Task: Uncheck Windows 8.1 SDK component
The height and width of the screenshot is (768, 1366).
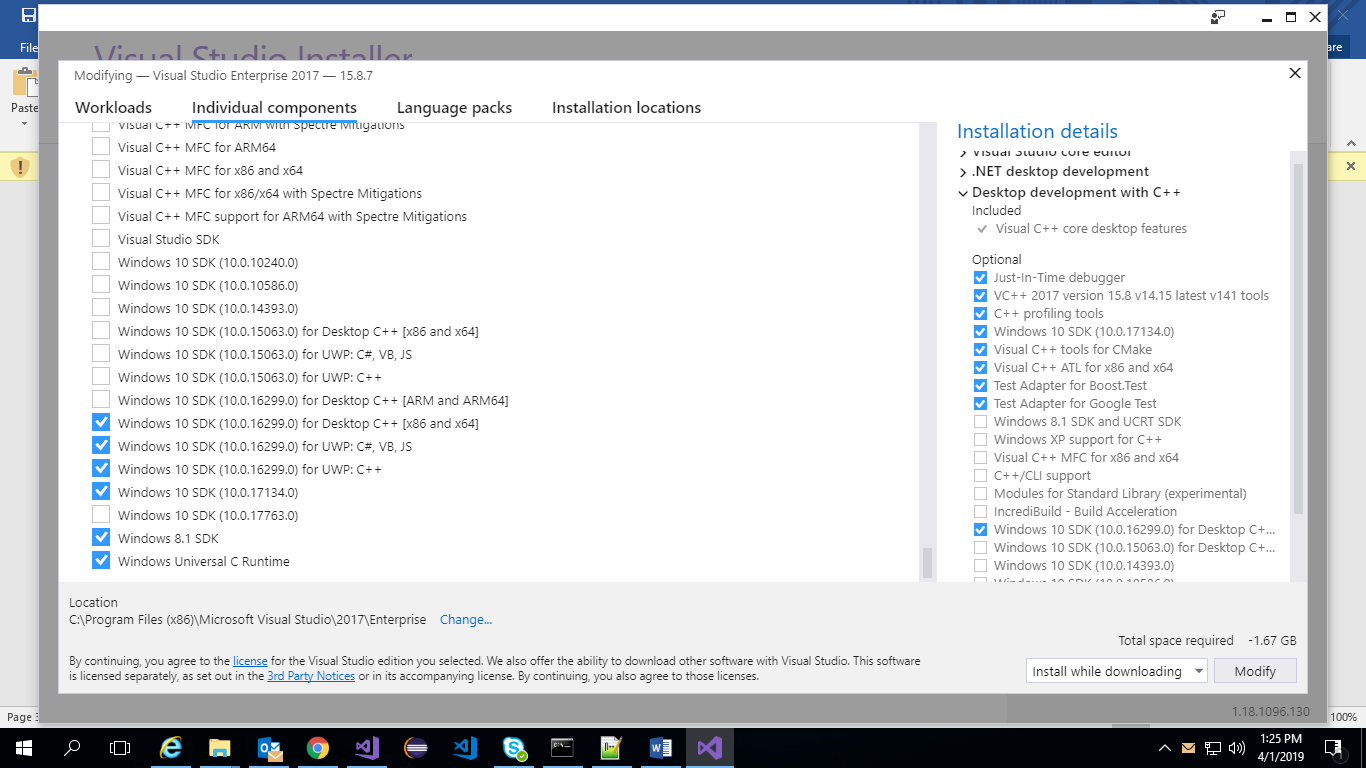Action: click(x=101, y=538)
